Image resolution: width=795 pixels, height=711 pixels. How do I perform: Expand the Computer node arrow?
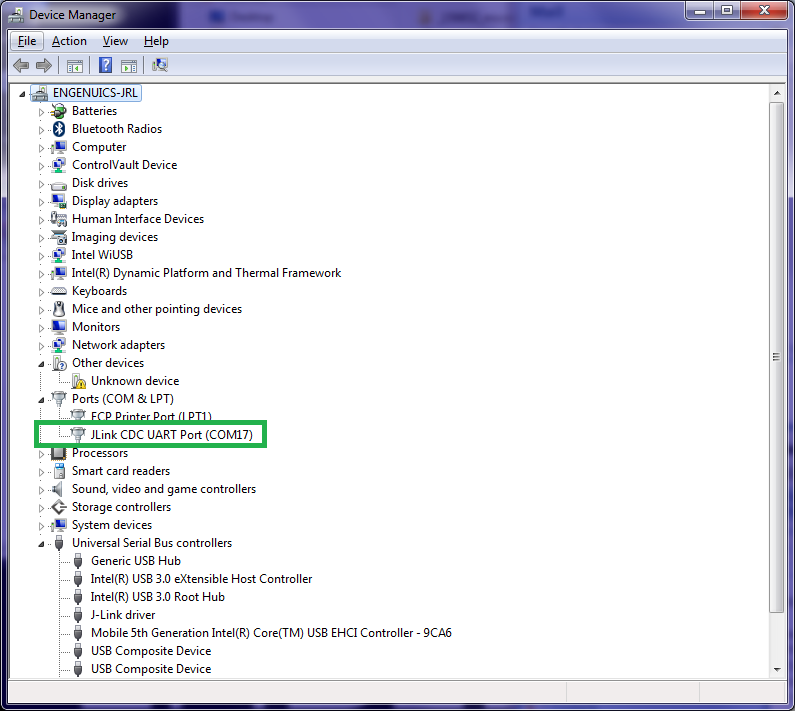click(41, 148)
